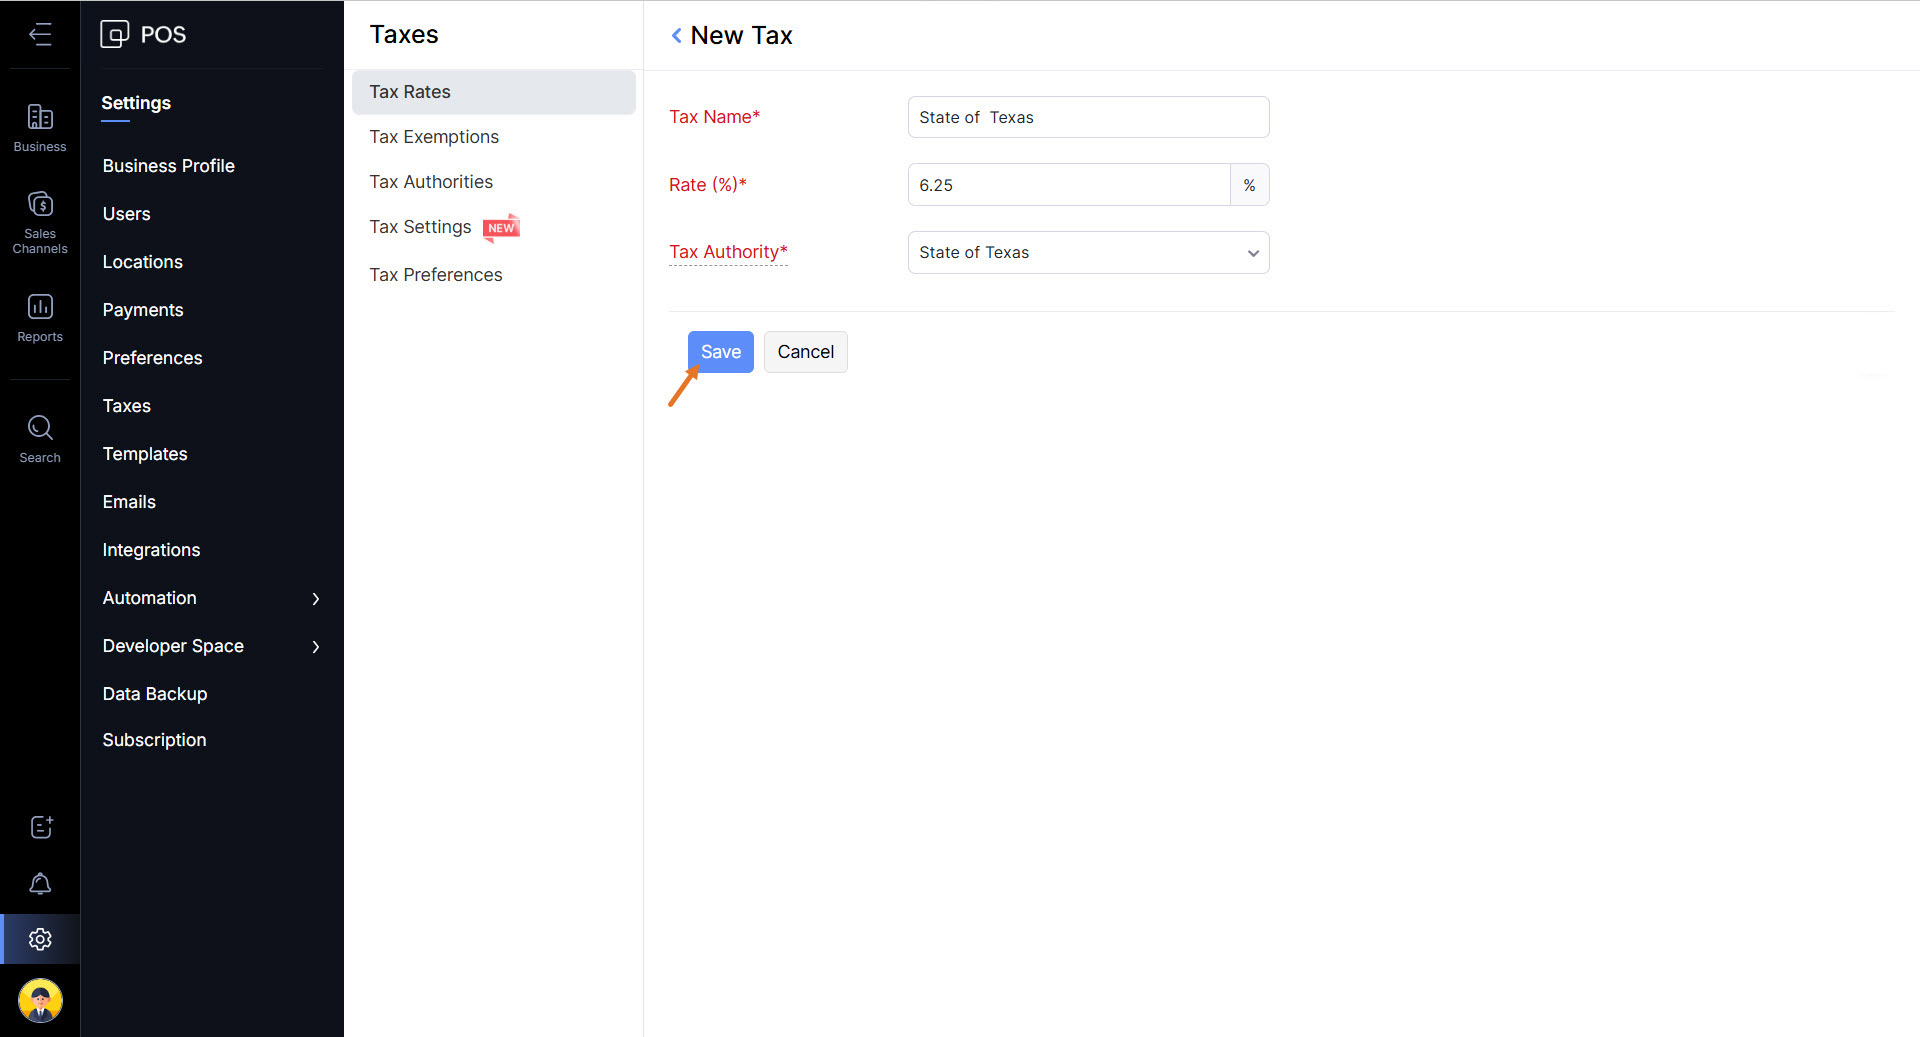Collapse the sidebar with the hamburger arrow icon
Screen dimensions: 1920x1037
(40, 35)
